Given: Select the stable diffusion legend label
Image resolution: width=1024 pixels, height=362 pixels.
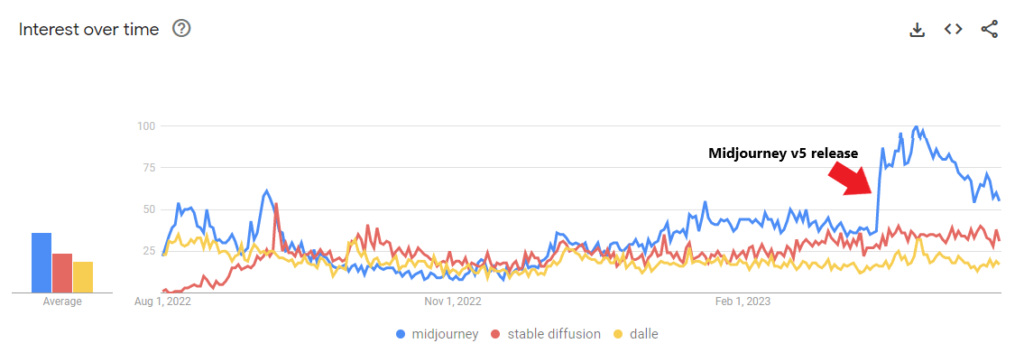Looking at the screenshot, I should pos(554,334).
